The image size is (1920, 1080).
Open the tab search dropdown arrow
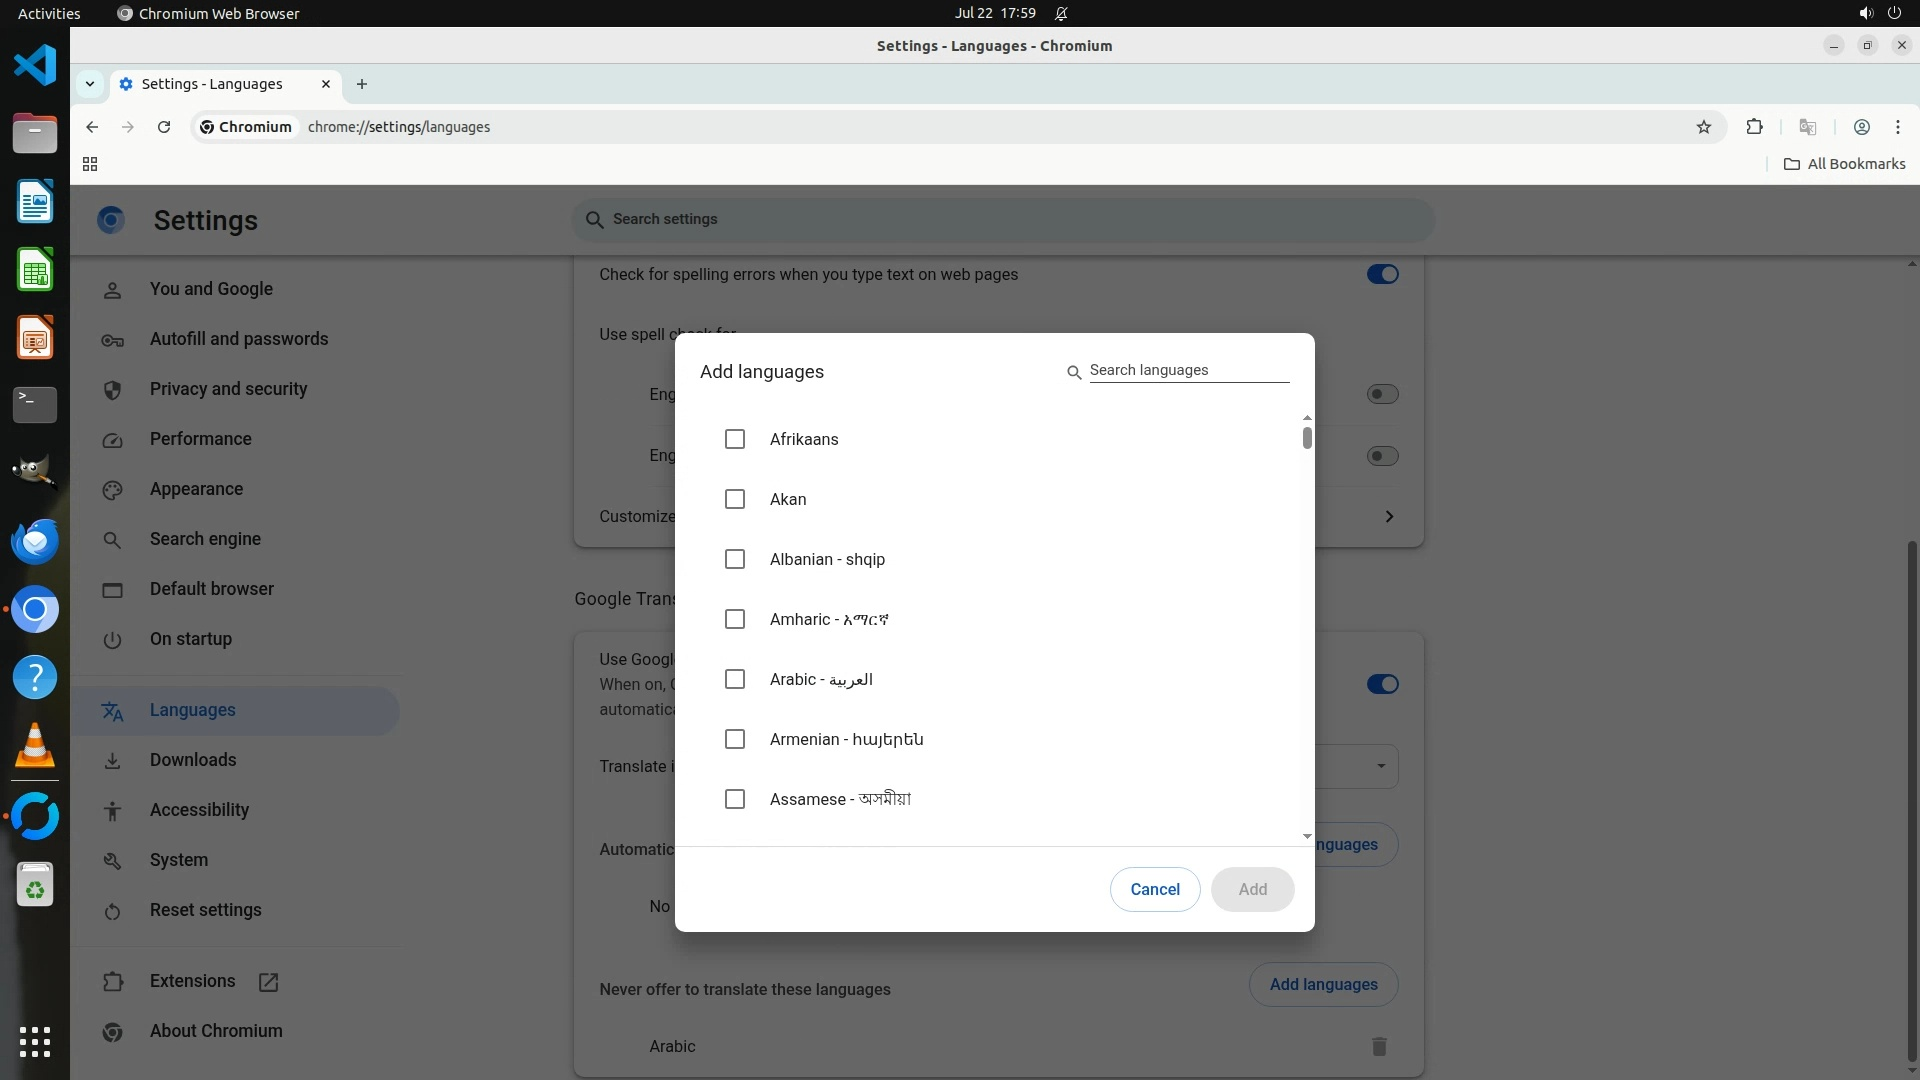click(x=90, y=84)
